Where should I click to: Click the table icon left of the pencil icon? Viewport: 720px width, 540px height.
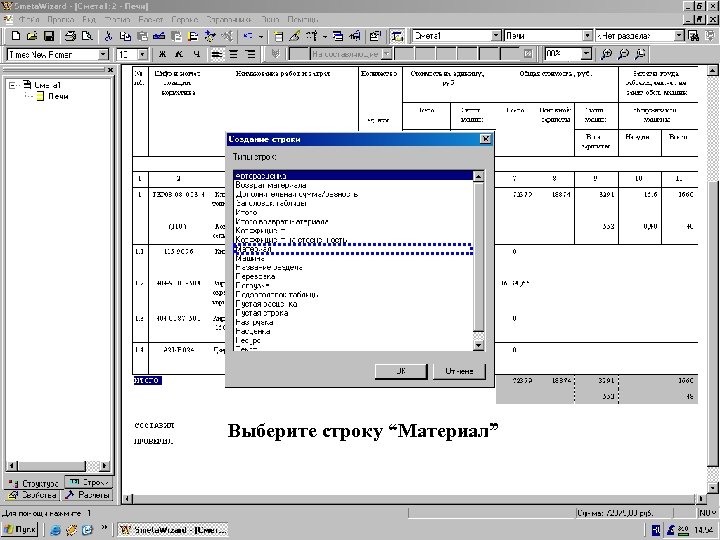pyautogui.click(x=278, y=36)
